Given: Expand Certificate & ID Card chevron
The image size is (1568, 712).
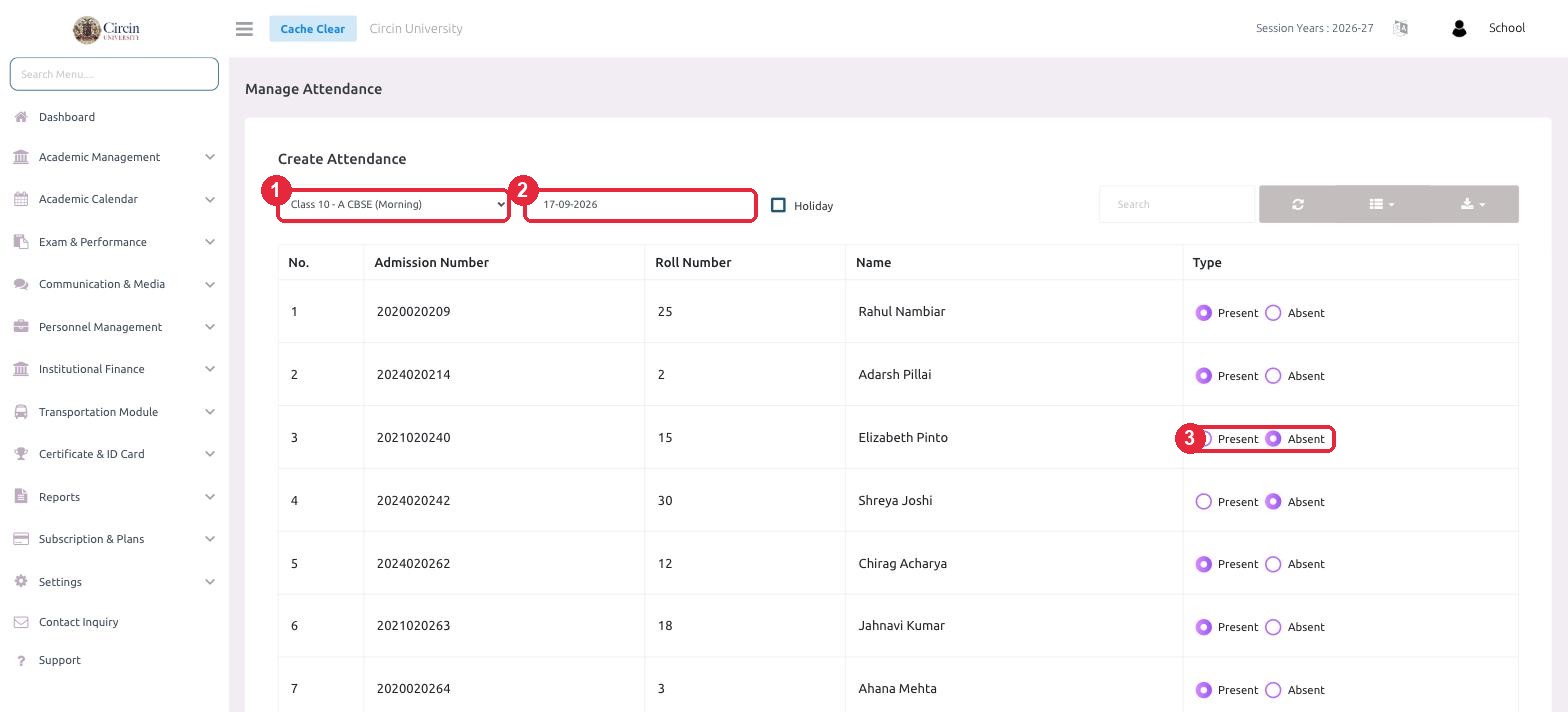Looking at the screenshot, I should click(x=209, y=454).
